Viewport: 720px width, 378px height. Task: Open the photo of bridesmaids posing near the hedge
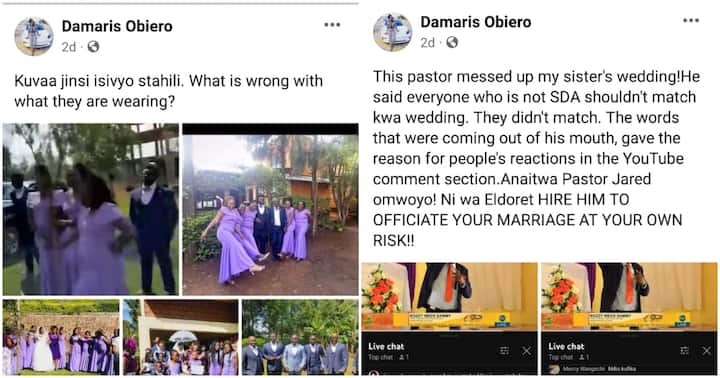(x=270, y=209)
